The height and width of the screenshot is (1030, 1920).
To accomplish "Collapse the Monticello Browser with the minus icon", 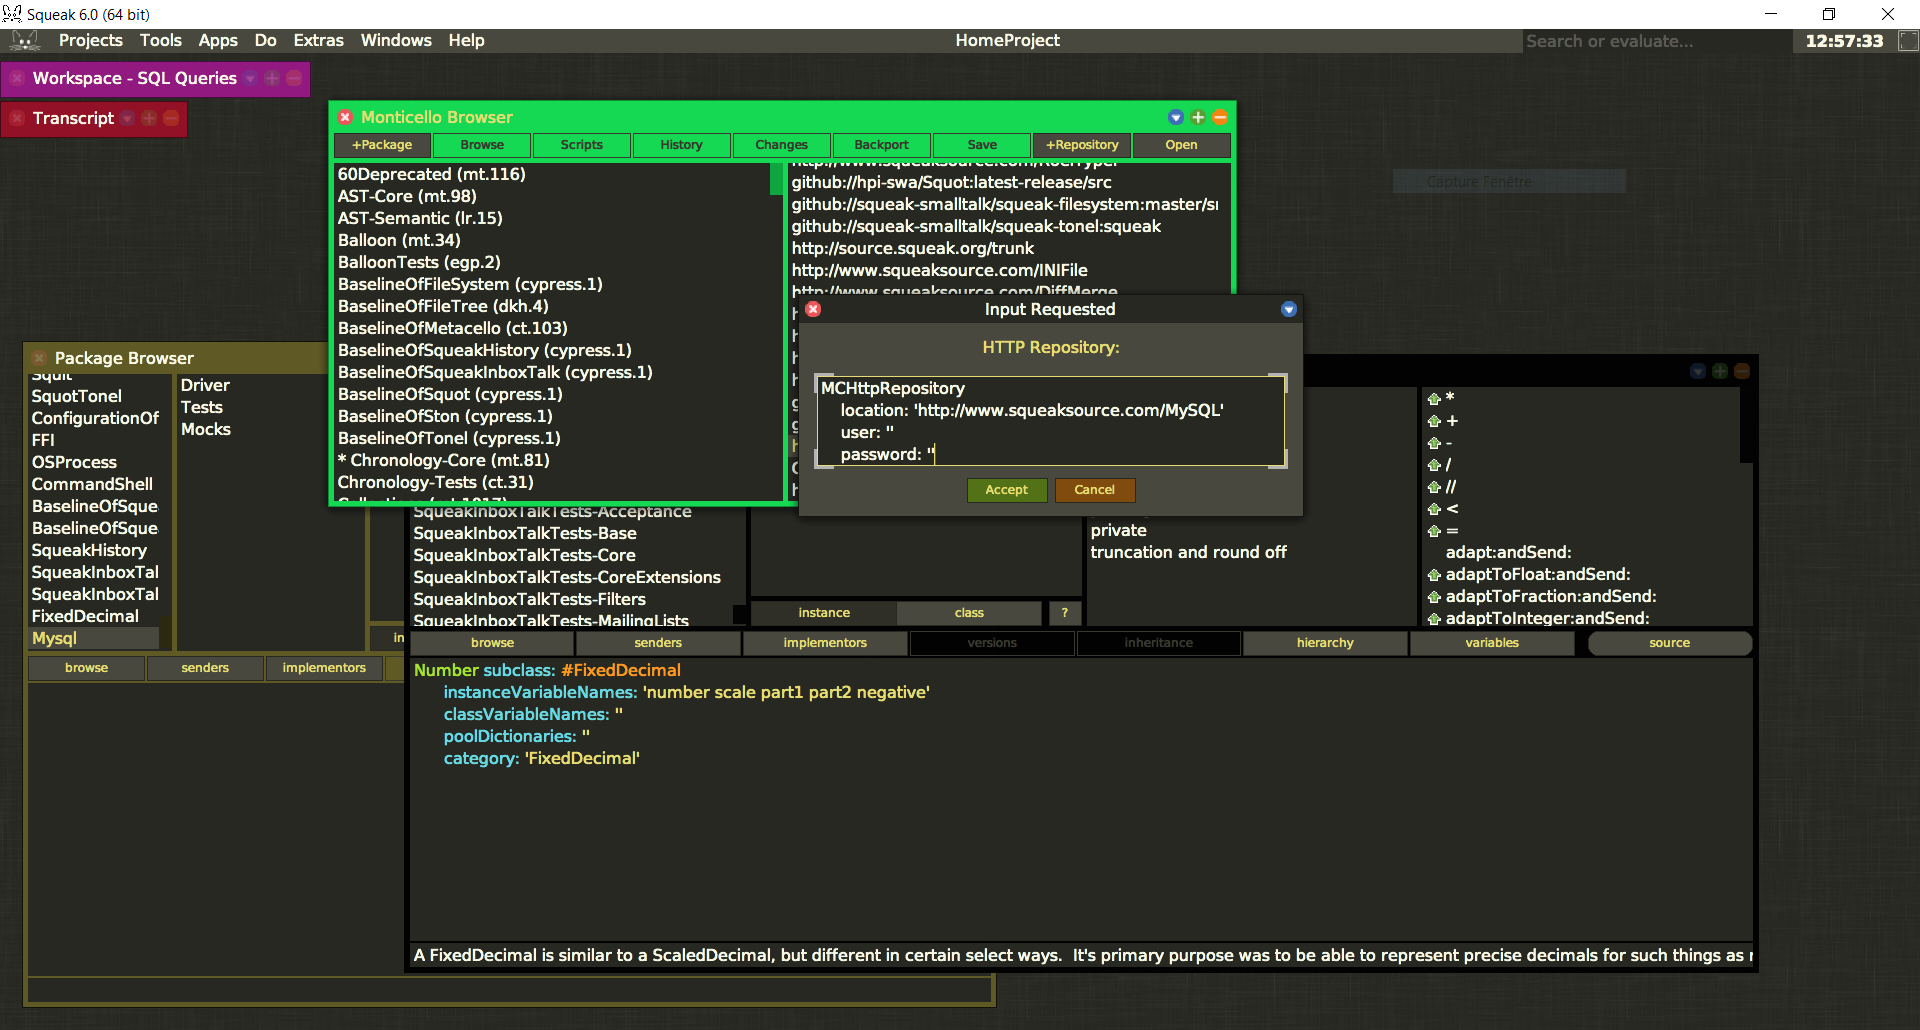I will coord(1220,117).
